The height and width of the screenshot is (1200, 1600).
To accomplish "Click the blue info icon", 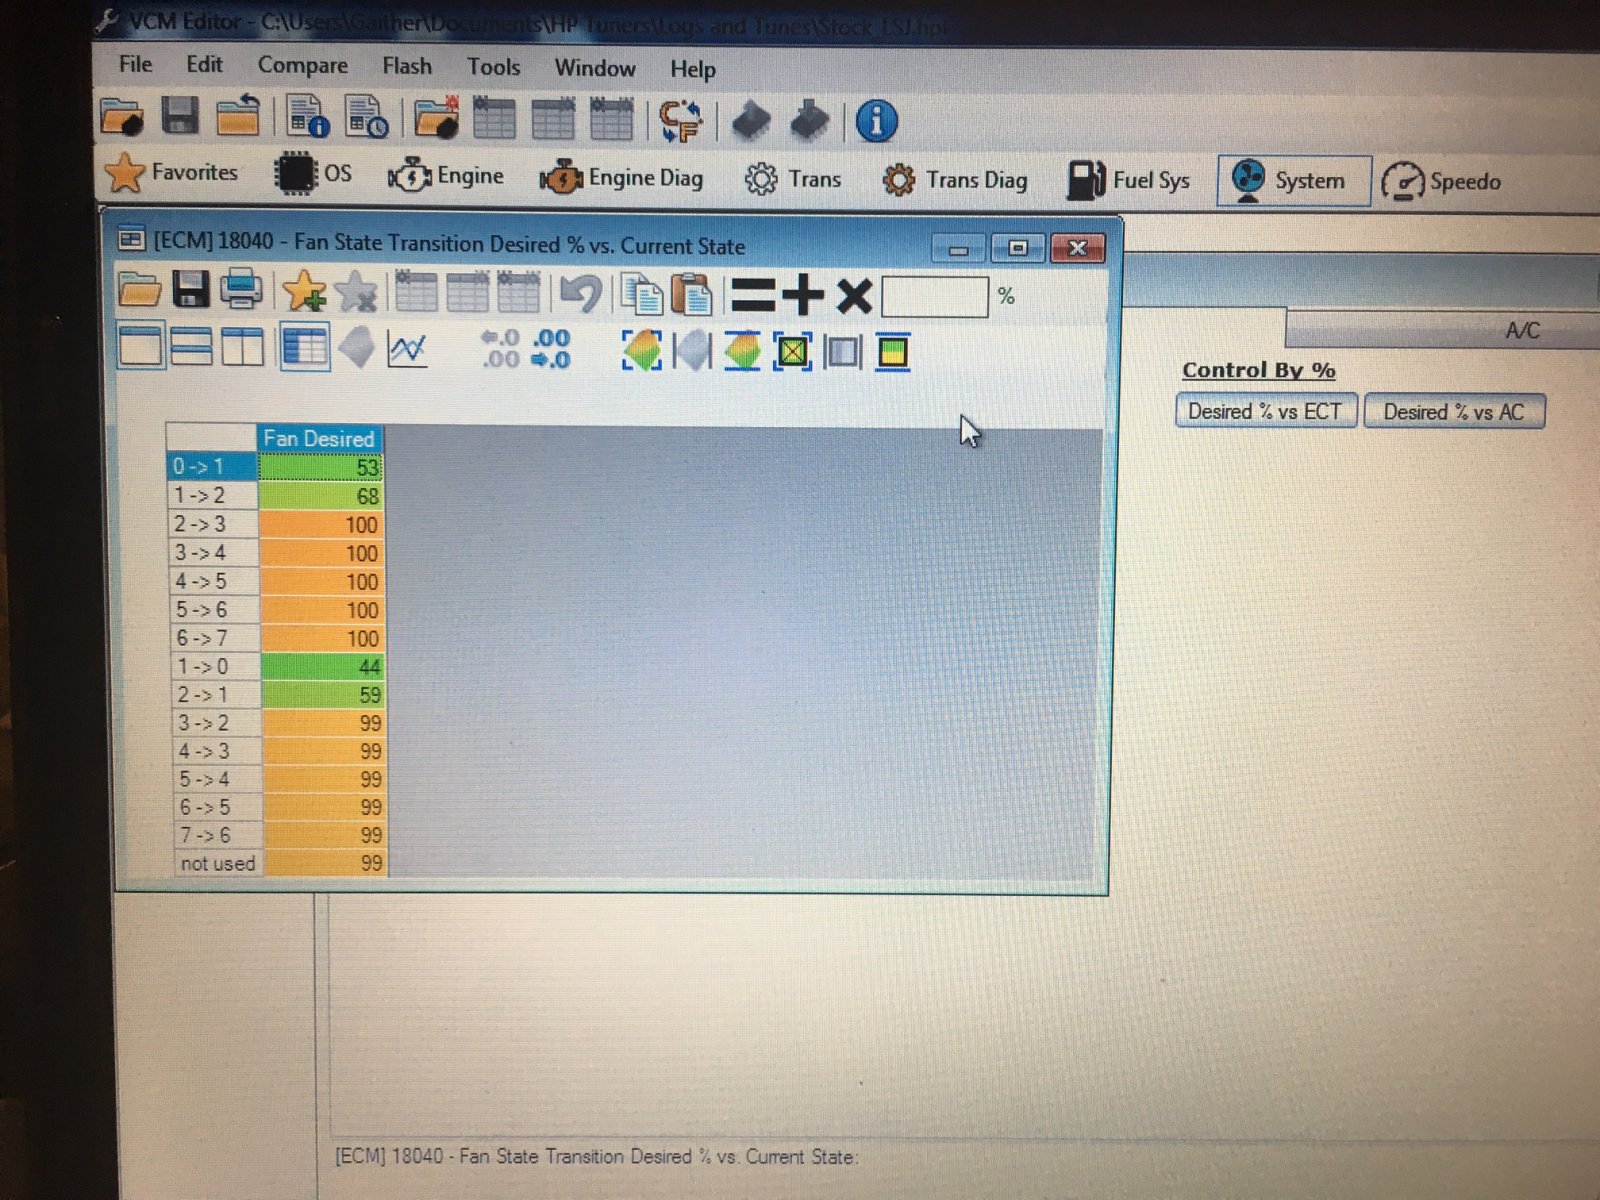I will 876,121.
